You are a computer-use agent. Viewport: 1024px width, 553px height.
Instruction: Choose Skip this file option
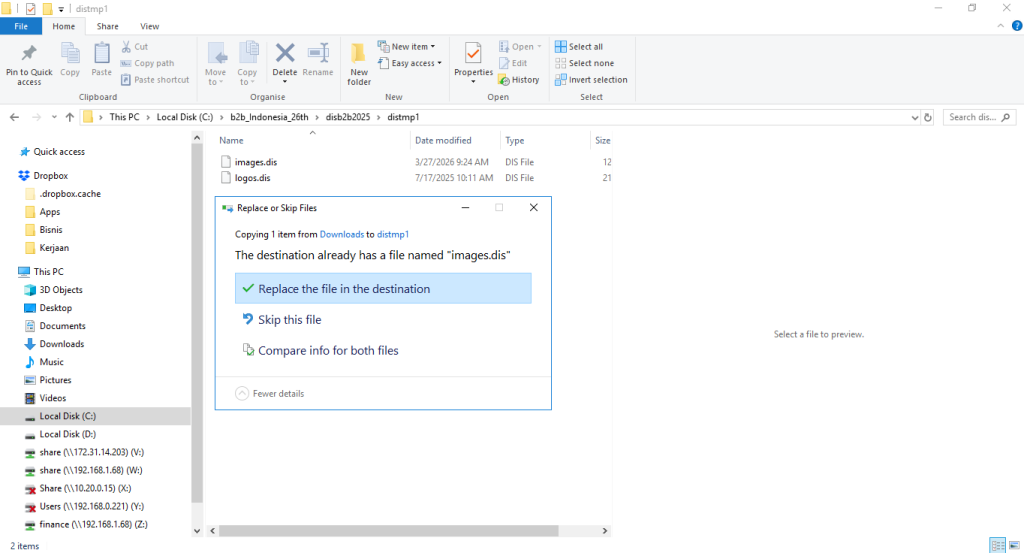(289, 320)
